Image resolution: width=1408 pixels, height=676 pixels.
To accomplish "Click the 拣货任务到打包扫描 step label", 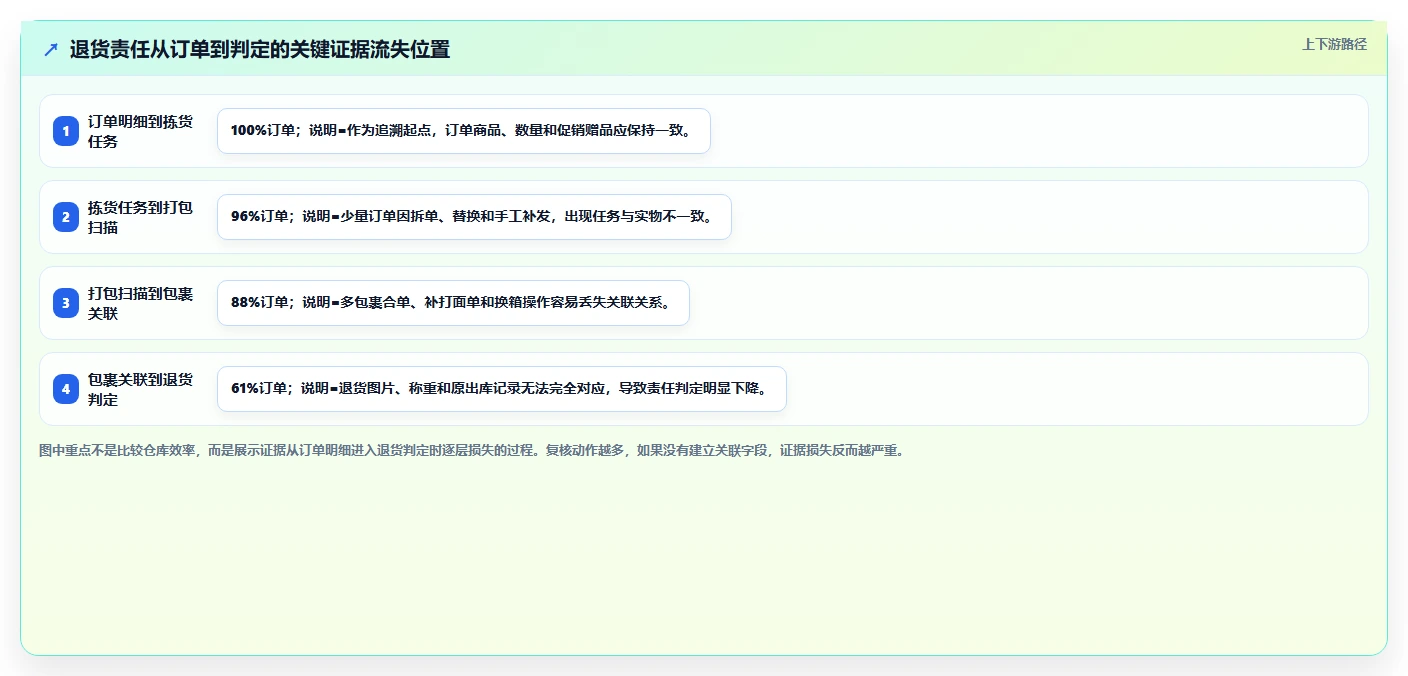I will (141, 217).
